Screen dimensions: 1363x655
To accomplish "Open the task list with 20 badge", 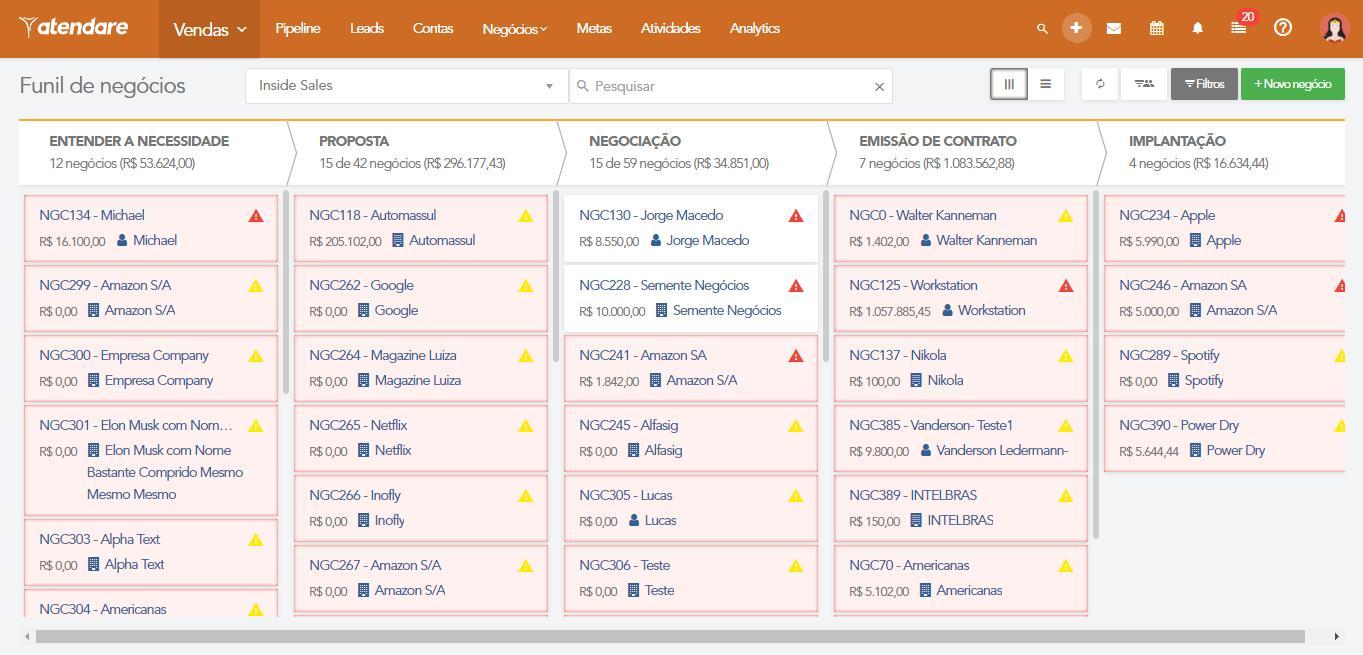I will pos(1238,28).
